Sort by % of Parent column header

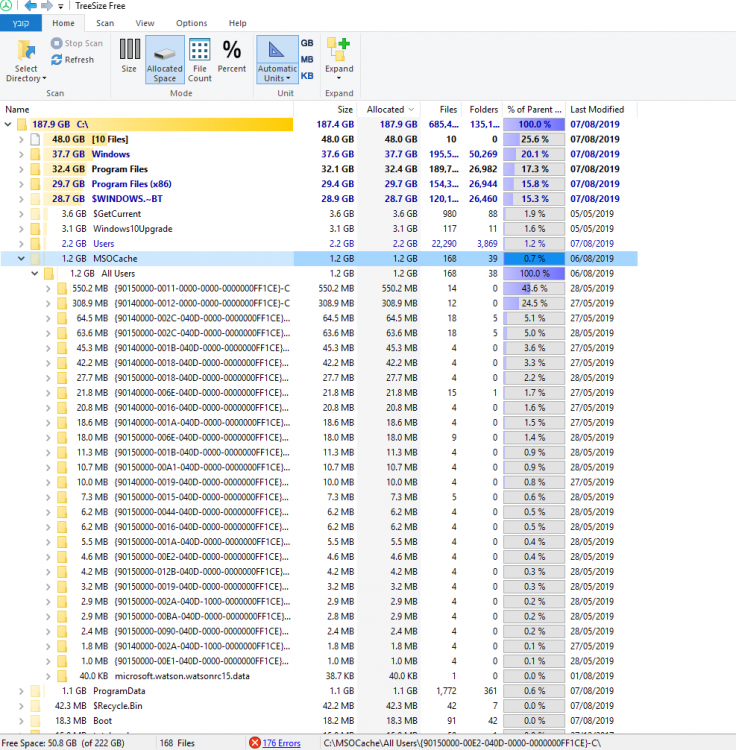pyautogui.click(x=534, y=110)
